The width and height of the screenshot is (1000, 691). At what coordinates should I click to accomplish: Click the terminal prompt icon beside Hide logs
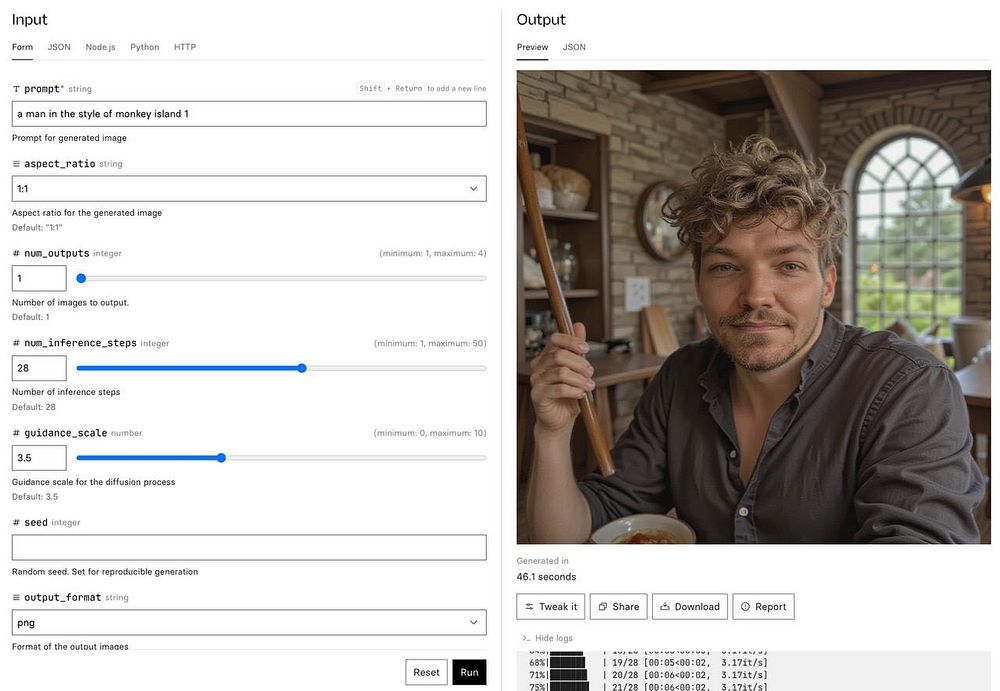(526, 638)
